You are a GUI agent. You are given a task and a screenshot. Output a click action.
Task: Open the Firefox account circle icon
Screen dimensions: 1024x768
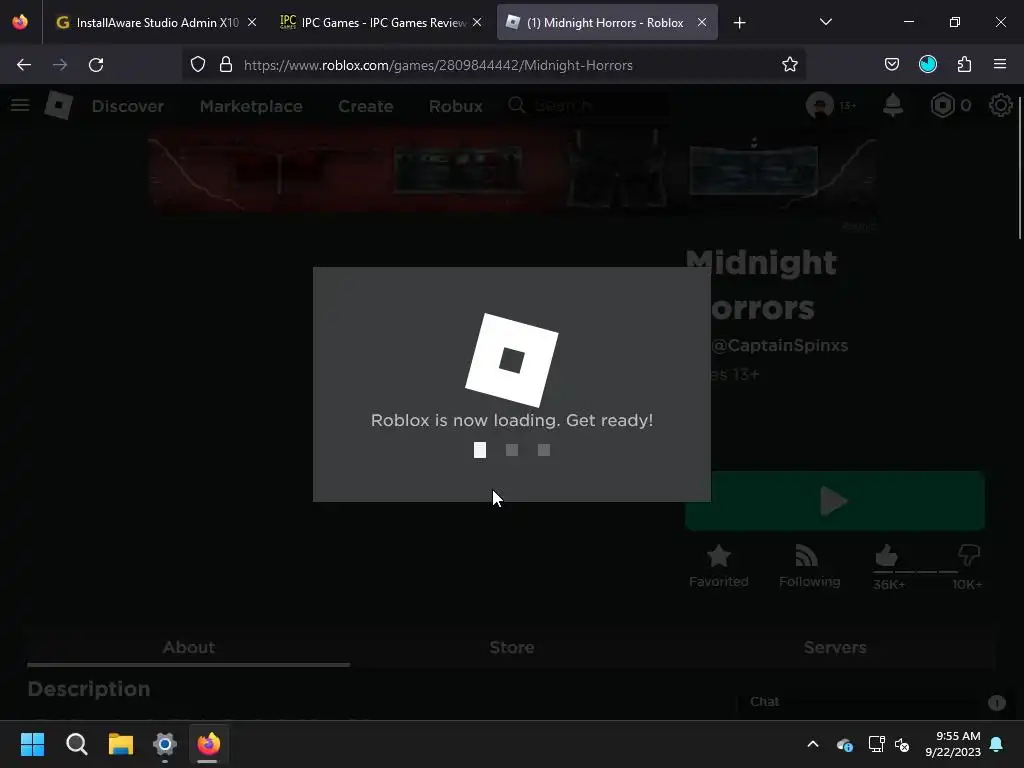(927, 65)
